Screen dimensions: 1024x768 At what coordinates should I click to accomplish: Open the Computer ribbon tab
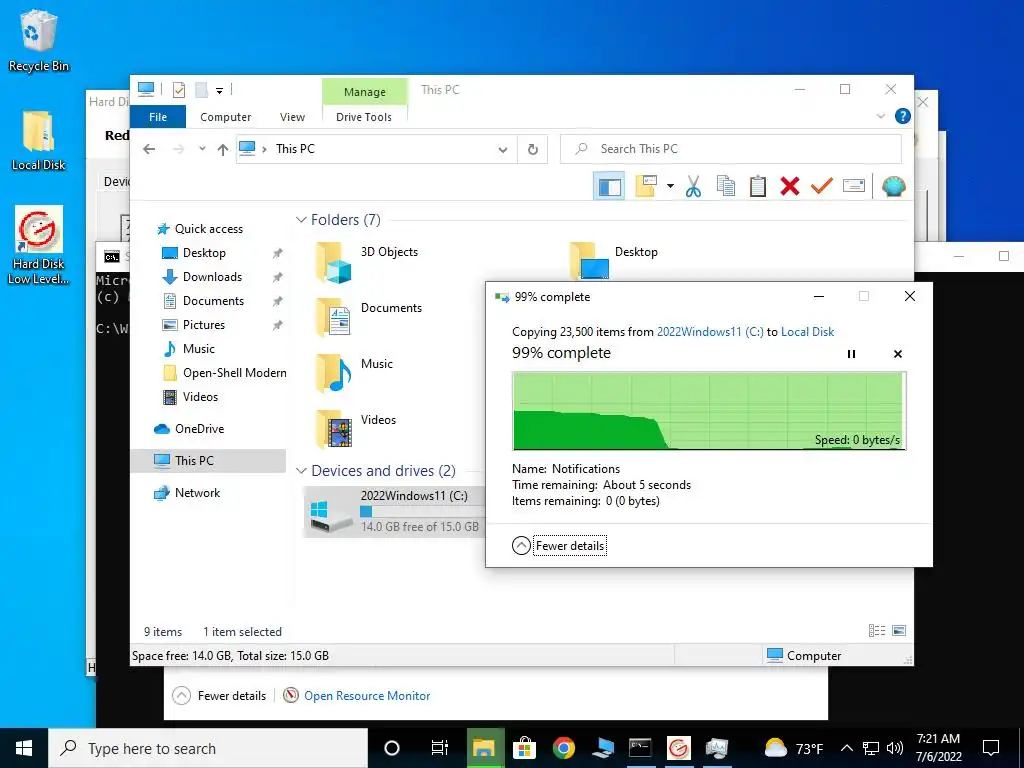[x=225, y=117]
